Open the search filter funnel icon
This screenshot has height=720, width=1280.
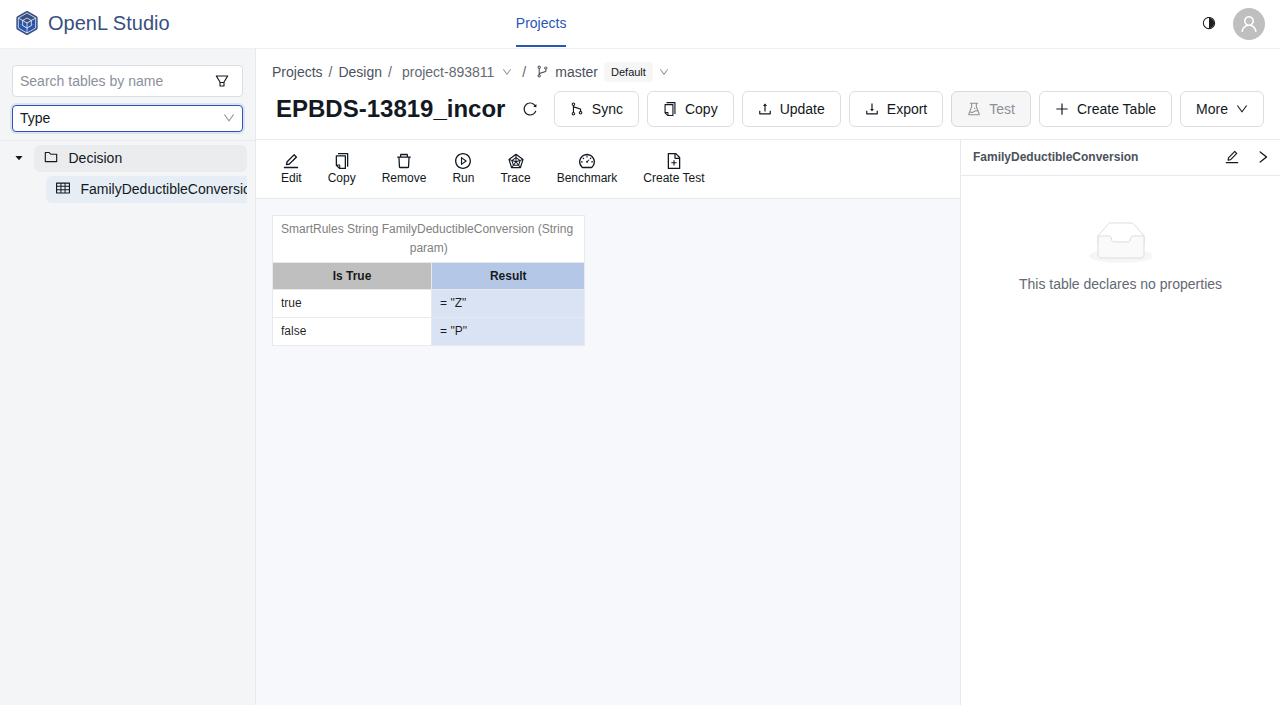(x=222, y=81)
